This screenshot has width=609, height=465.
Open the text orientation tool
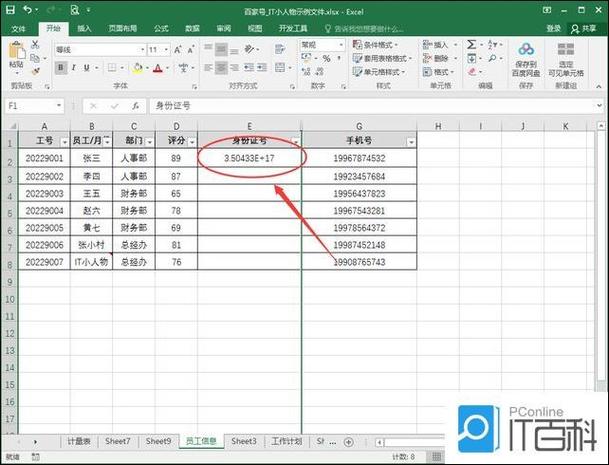point(249,49)
